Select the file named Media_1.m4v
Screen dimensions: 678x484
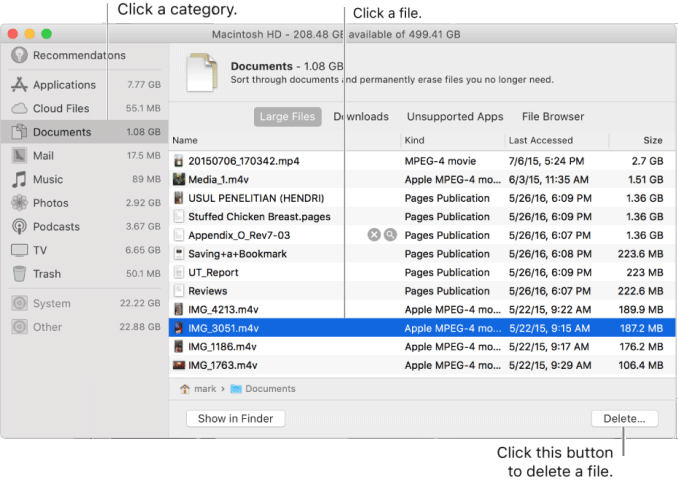click(218, 179)
